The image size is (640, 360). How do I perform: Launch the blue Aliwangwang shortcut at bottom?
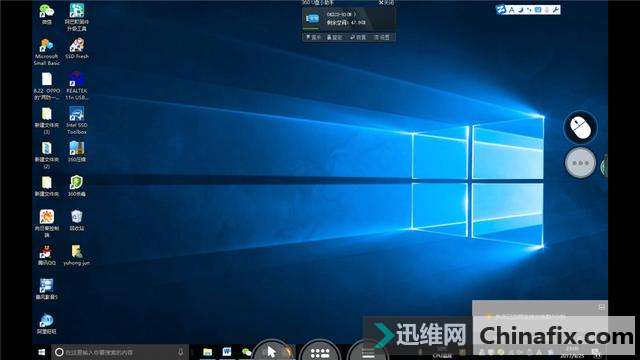pyautogui.click(x=47, y=324)
